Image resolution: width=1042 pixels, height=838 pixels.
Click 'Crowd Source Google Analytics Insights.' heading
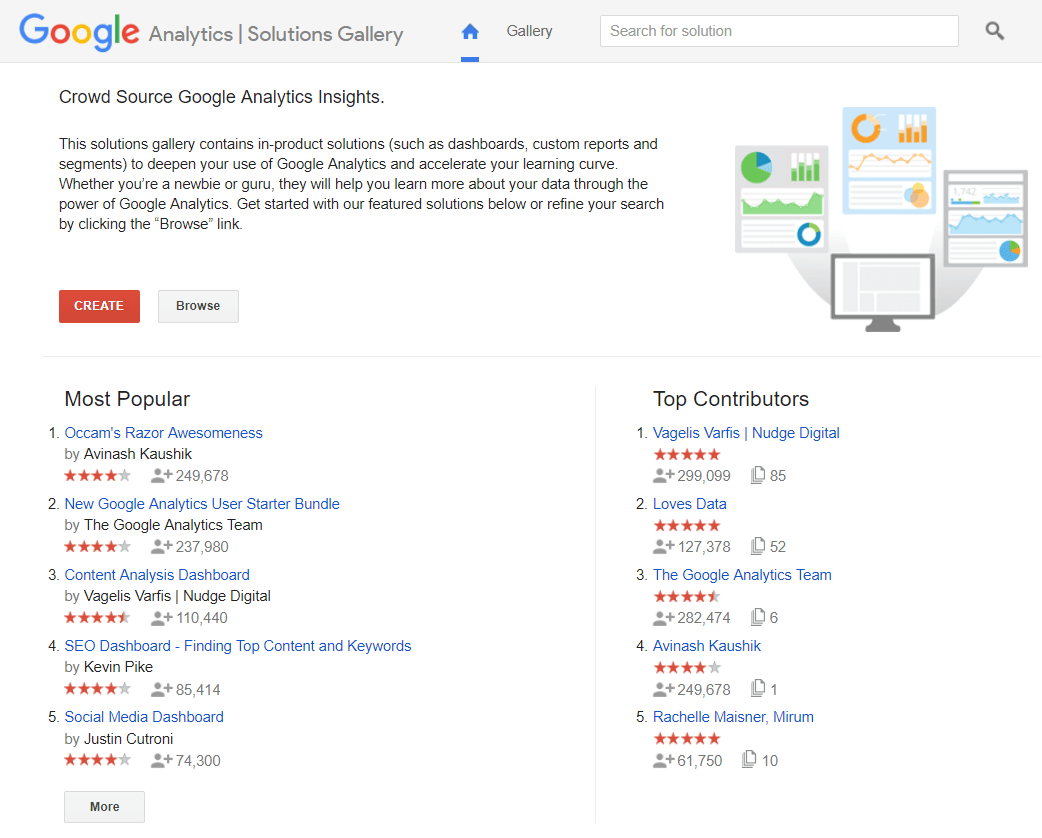point(222,97)
